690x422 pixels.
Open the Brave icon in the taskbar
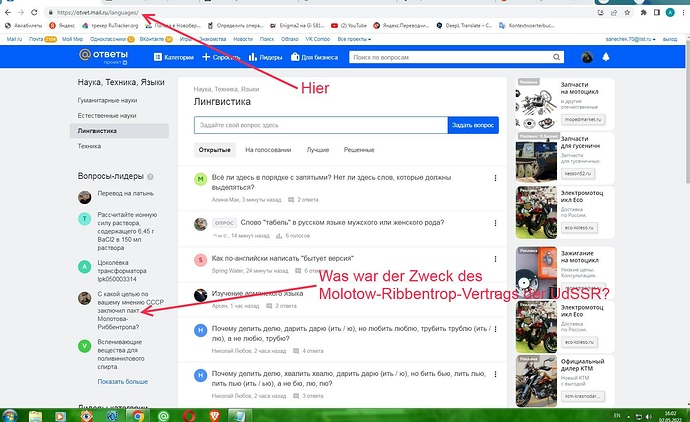tap(214, 415)
